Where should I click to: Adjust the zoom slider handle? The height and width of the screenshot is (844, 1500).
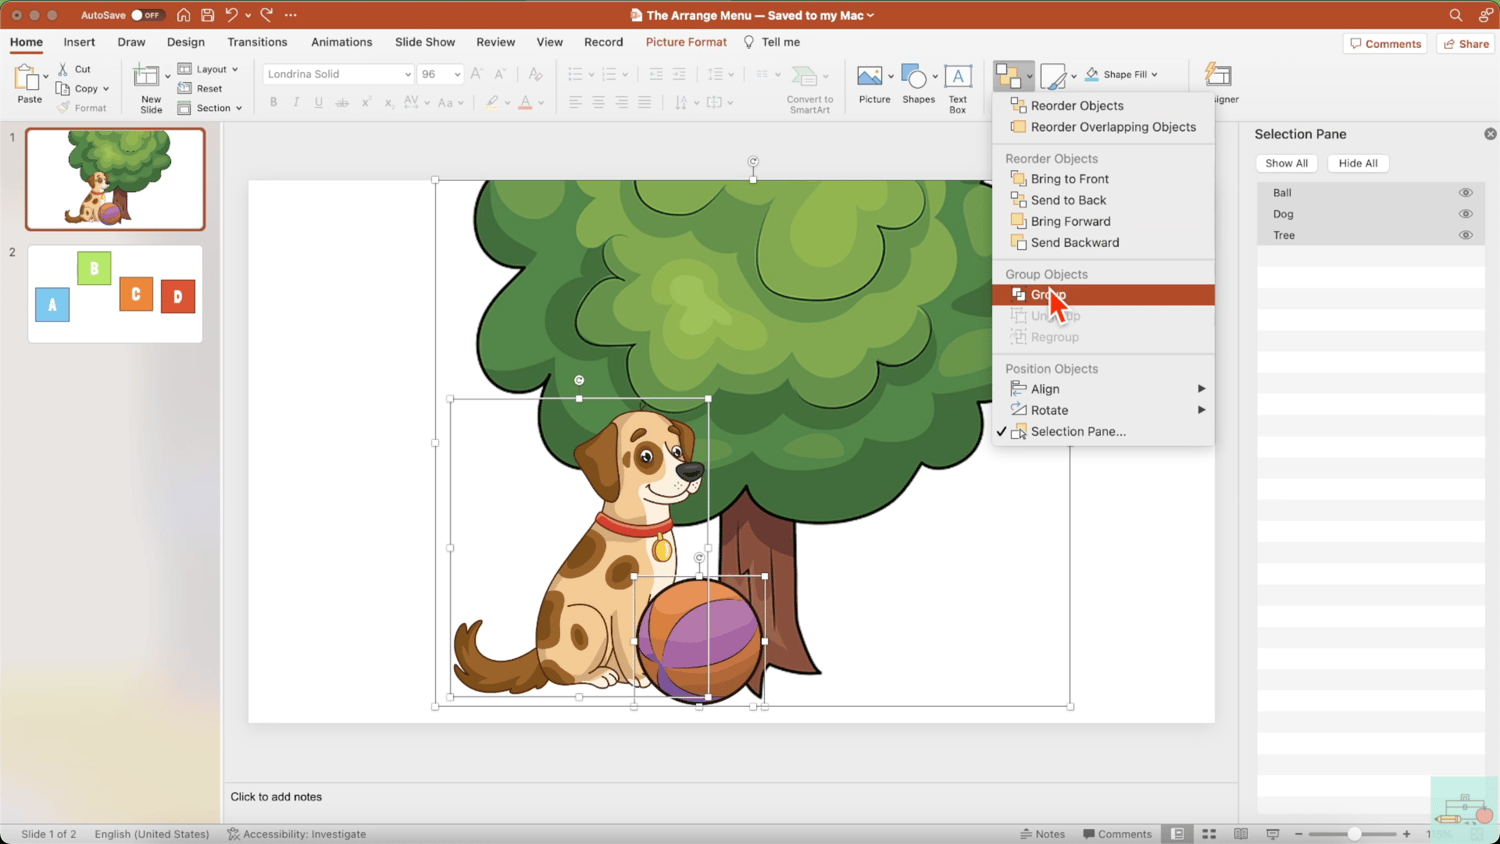(x=1354, y=834)
